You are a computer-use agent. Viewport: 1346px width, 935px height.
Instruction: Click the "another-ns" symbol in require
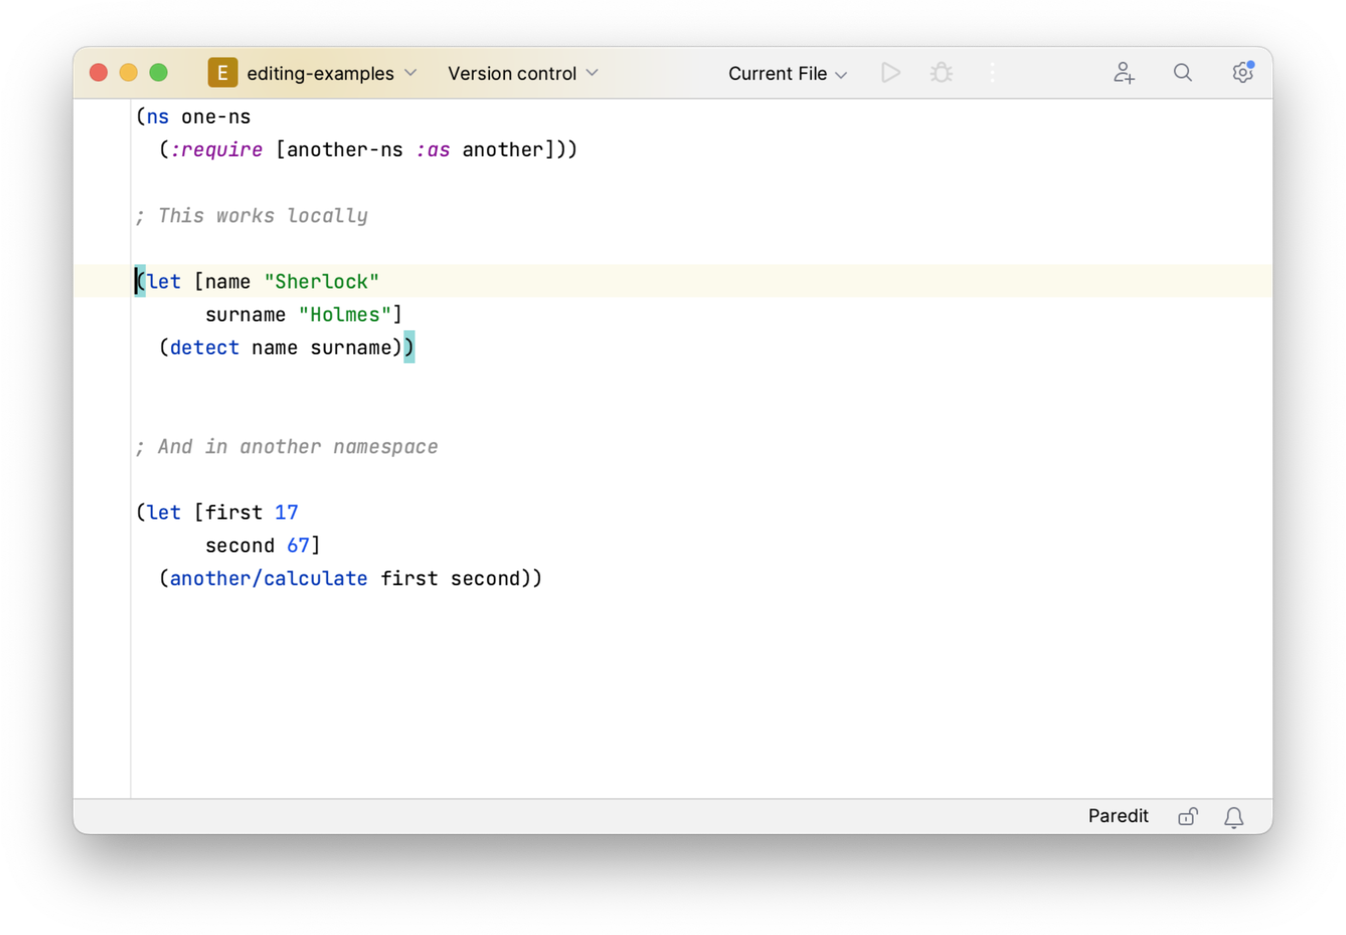(x=345, y=150)
